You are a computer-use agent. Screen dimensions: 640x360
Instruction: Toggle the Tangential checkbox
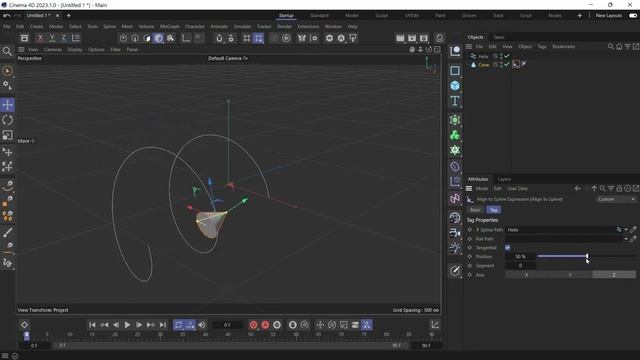(x=507, y=248)
